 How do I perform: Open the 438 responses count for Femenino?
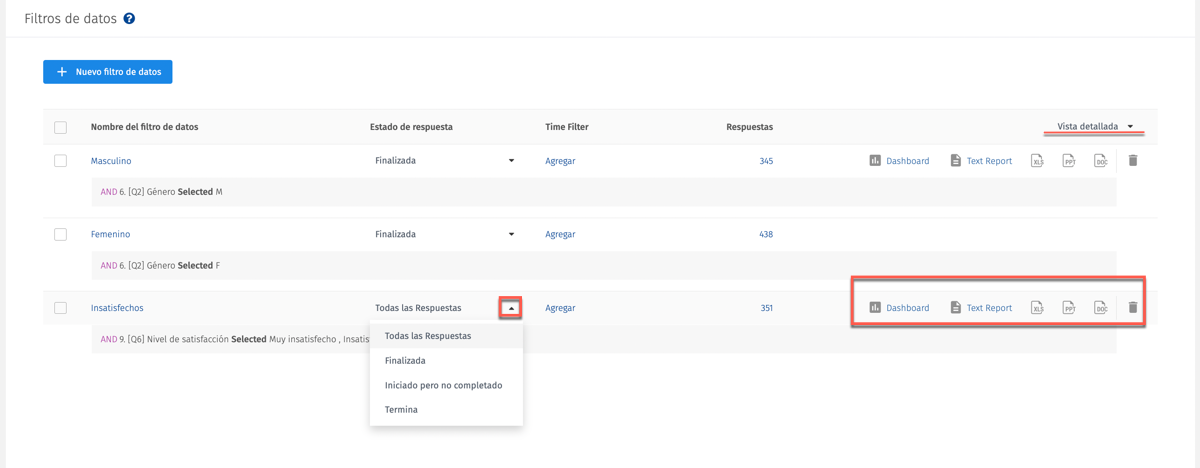(x=766, y=234)
